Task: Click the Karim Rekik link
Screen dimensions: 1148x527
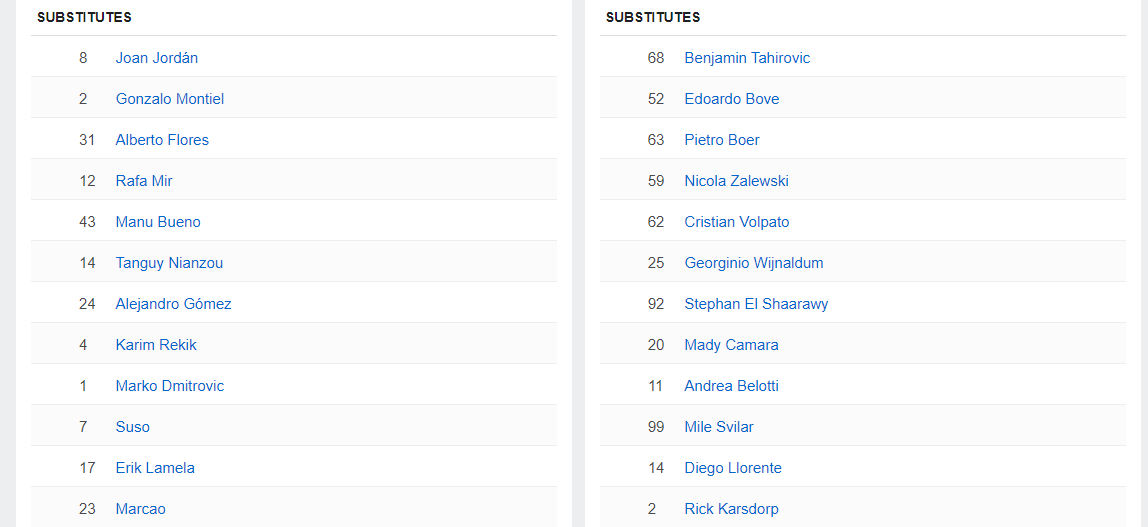Action: coord(156,345)
